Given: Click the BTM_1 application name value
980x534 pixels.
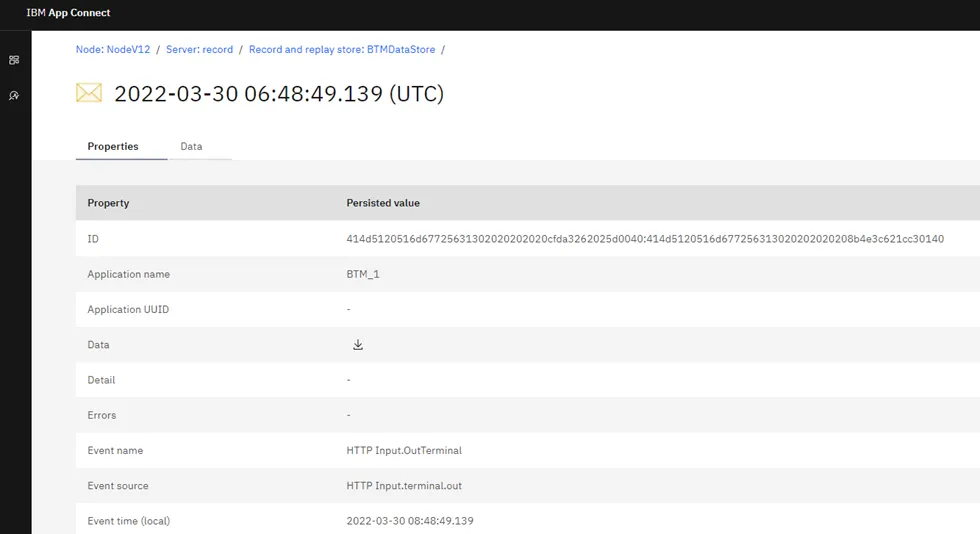Looking at the screenshot, I should pos(363,274).
